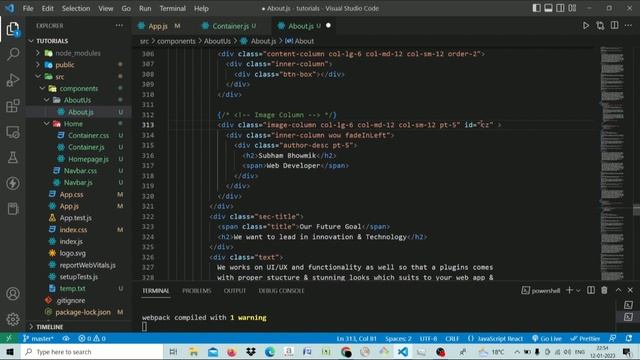Open the Accounts icon in activity bar
Viewport: 640px width, 360px height.
[13, 294]
